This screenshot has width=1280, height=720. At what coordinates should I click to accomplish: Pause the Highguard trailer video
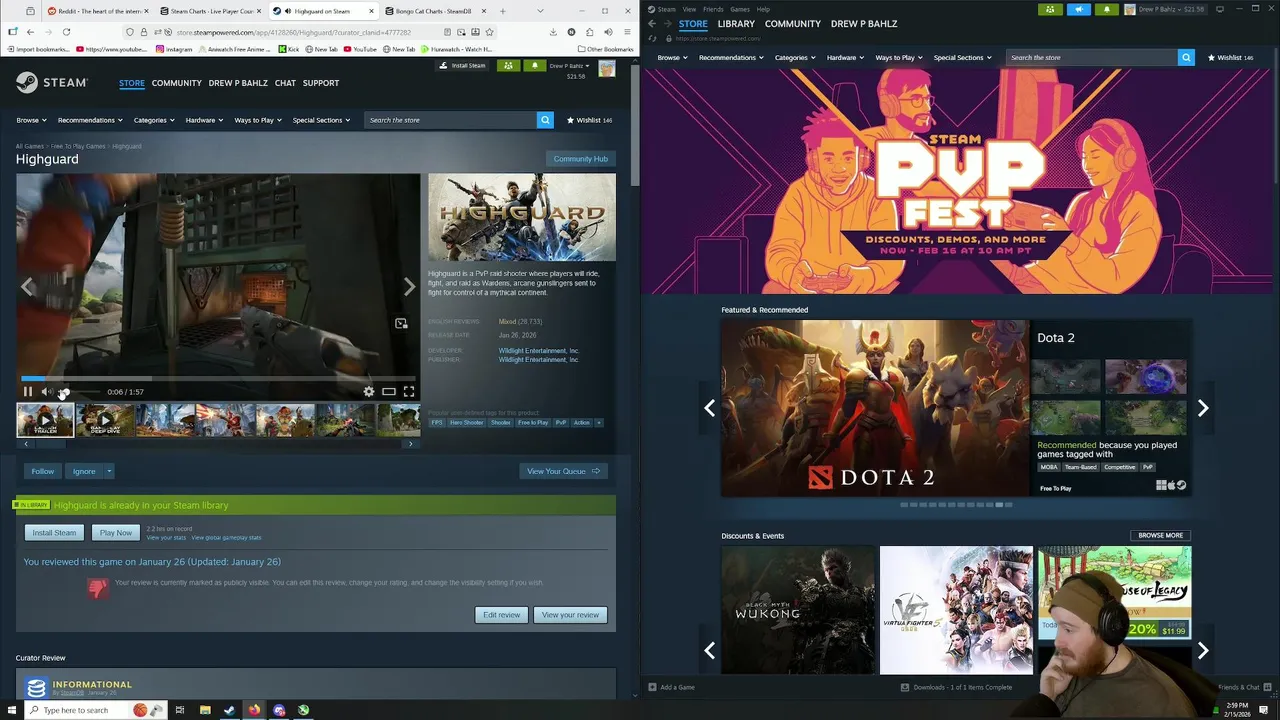coord(28,392)
